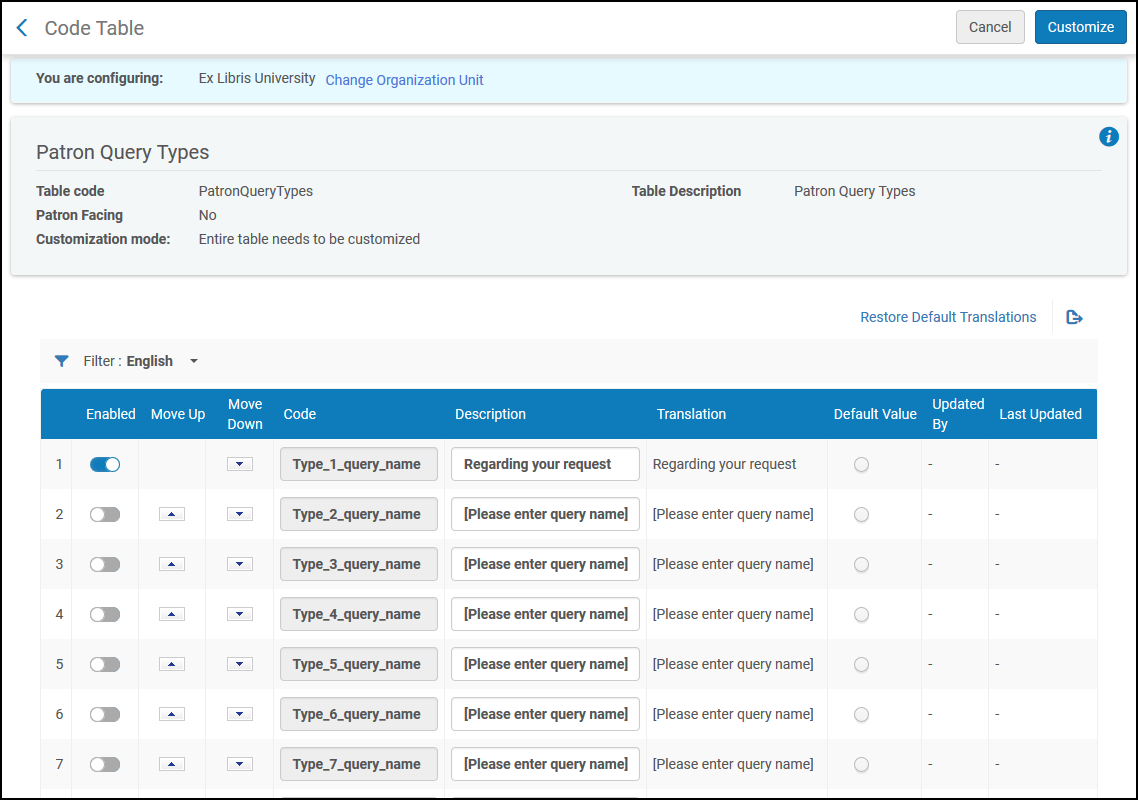Click the Description column header
1138x800 pixels.
[490, 414]
